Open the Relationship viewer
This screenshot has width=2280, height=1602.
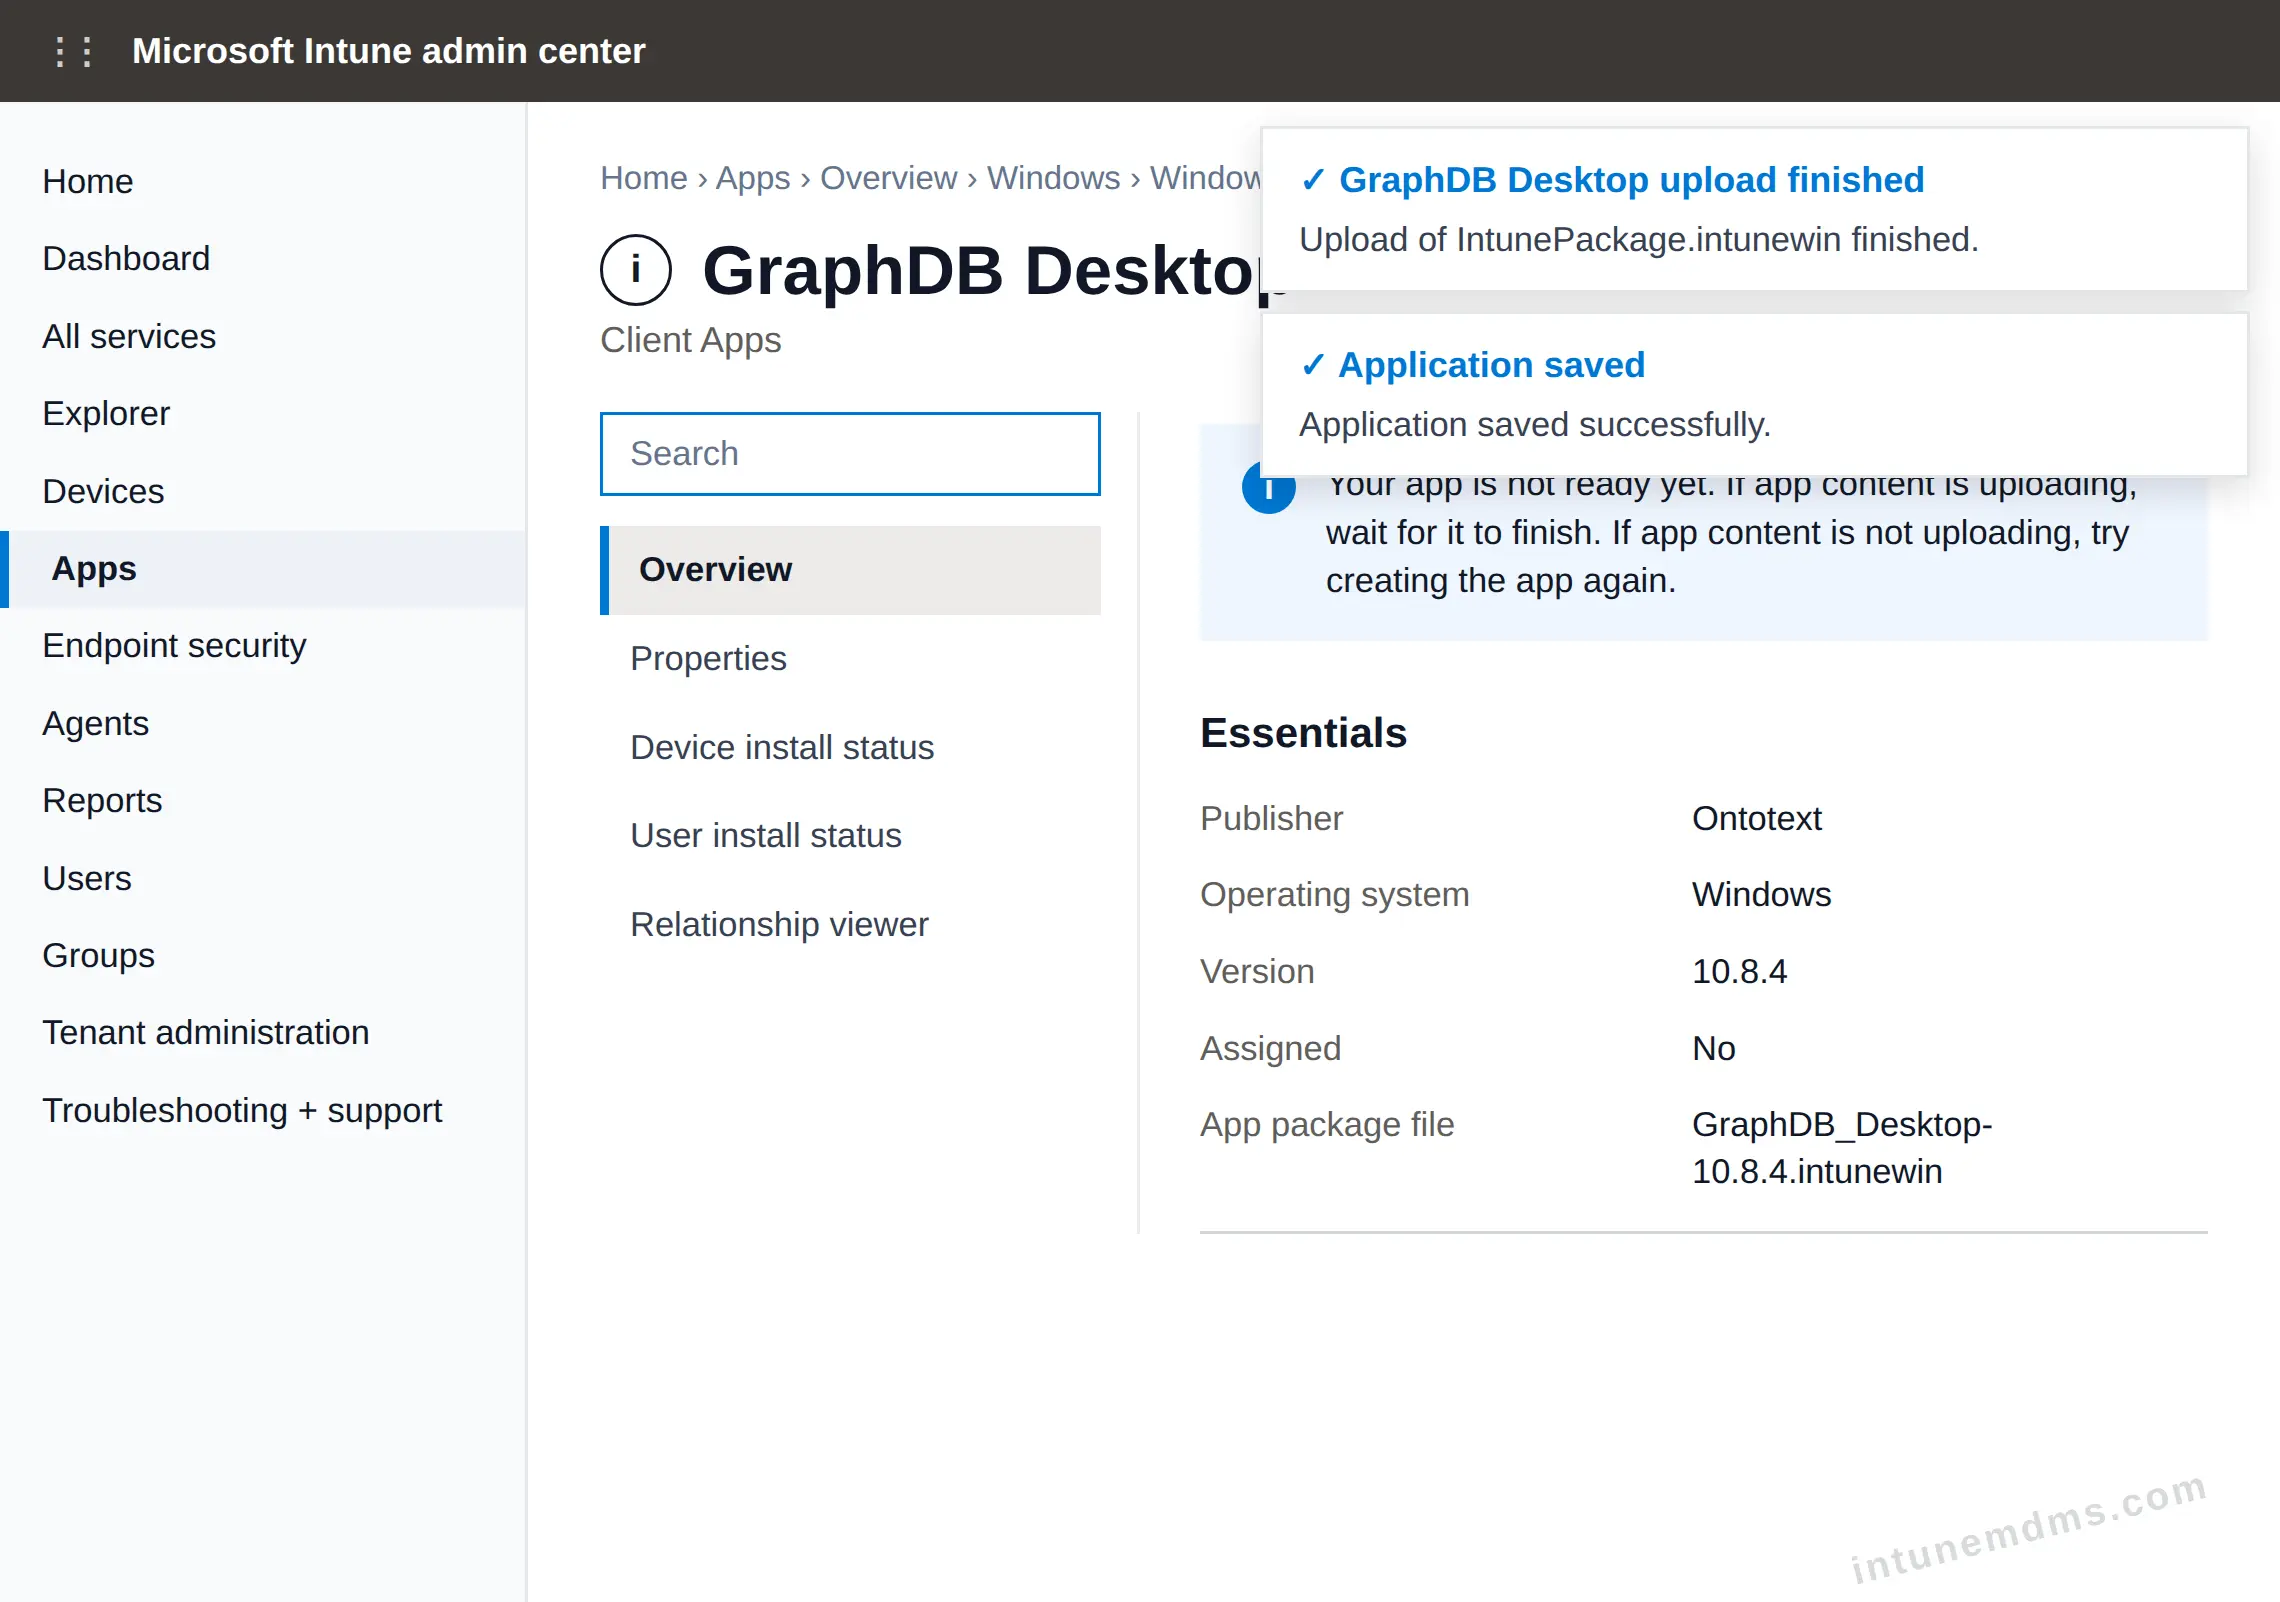click(779, 924)
